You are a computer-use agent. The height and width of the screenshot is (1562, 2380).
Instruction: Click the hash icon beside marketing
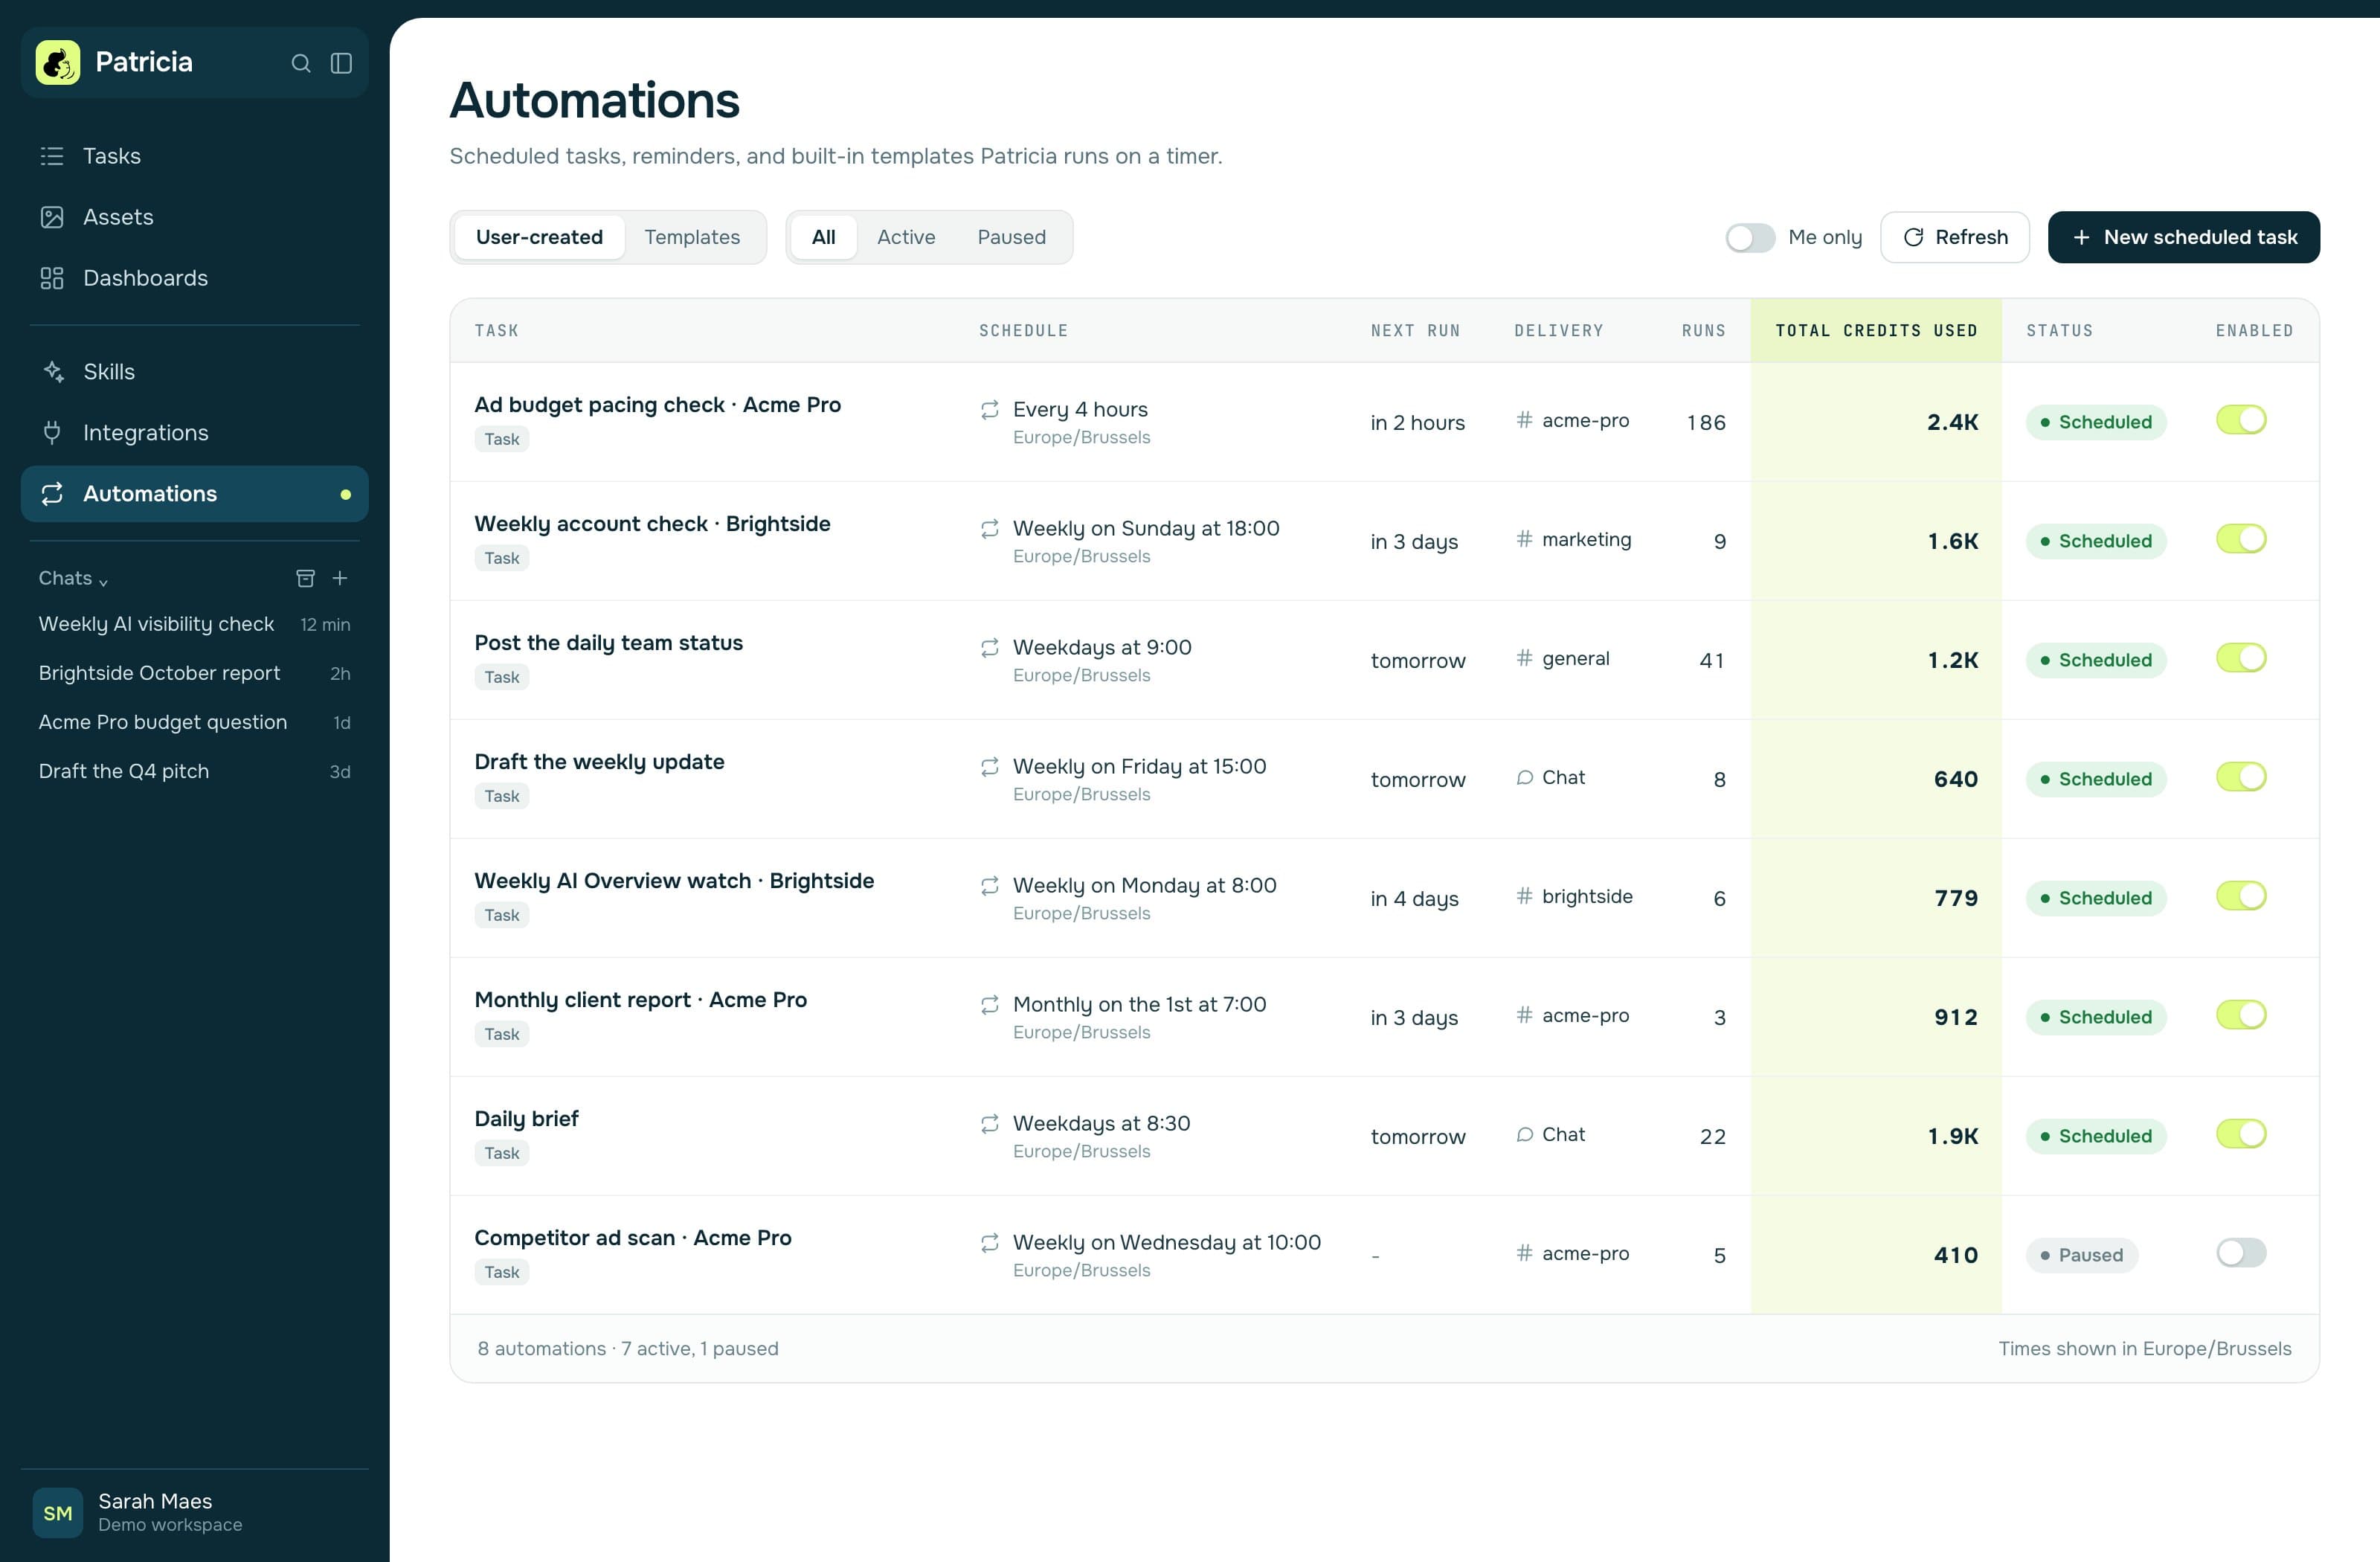coord(1524,539)
